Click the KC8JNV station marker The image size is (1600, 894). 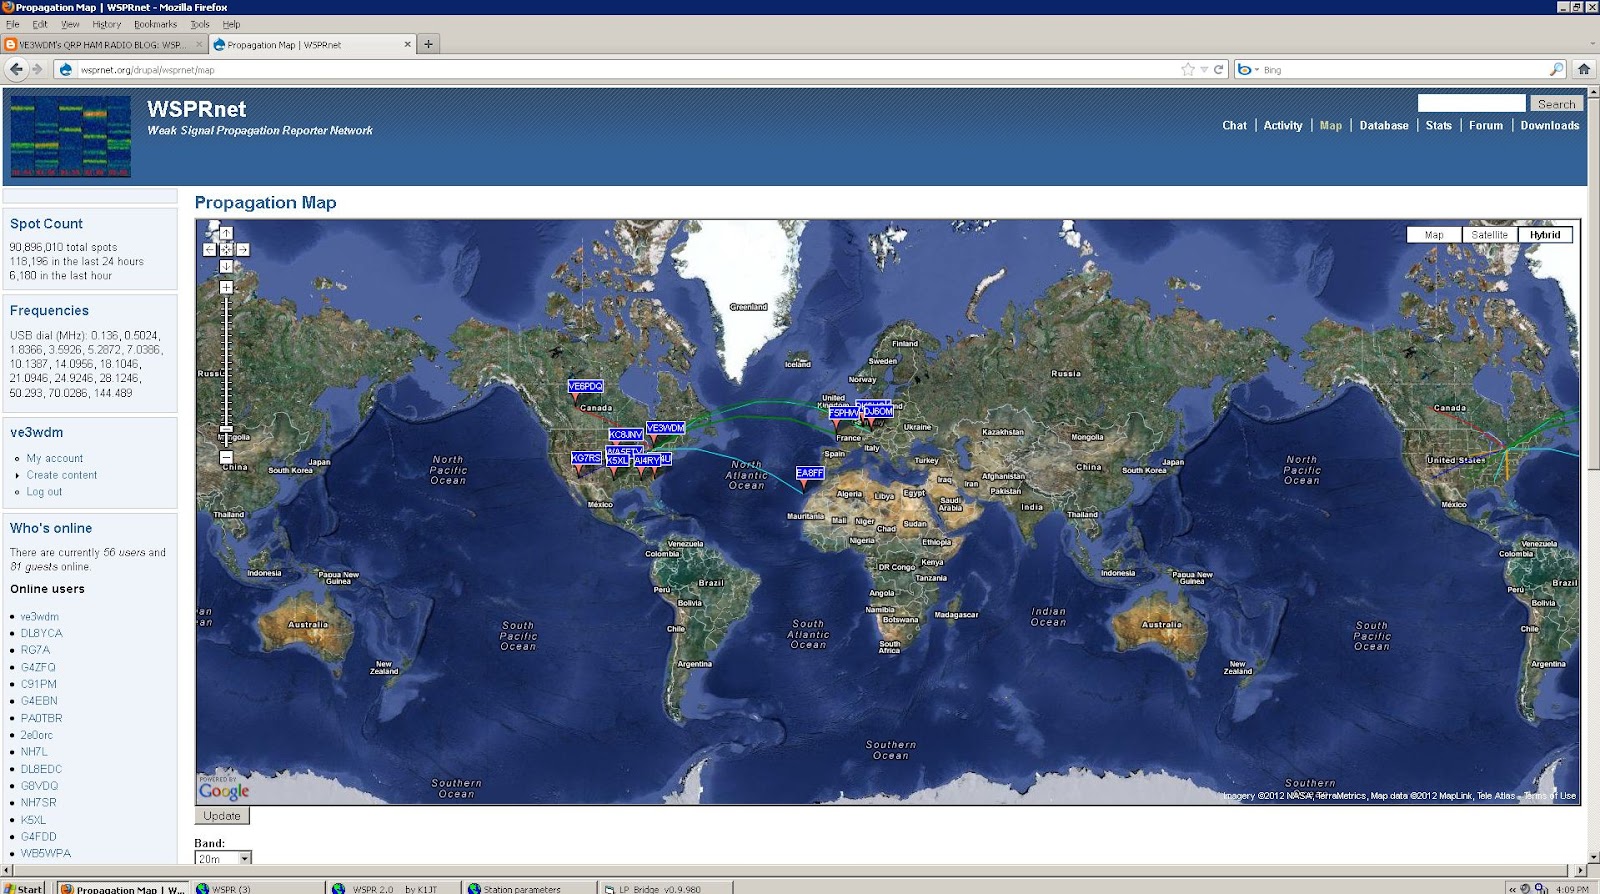626,434
